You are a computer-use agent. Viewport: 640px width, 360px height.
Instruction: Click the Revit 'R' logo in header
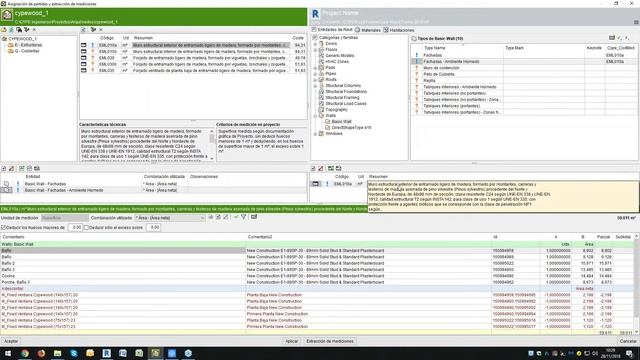[x=315, y=14]
